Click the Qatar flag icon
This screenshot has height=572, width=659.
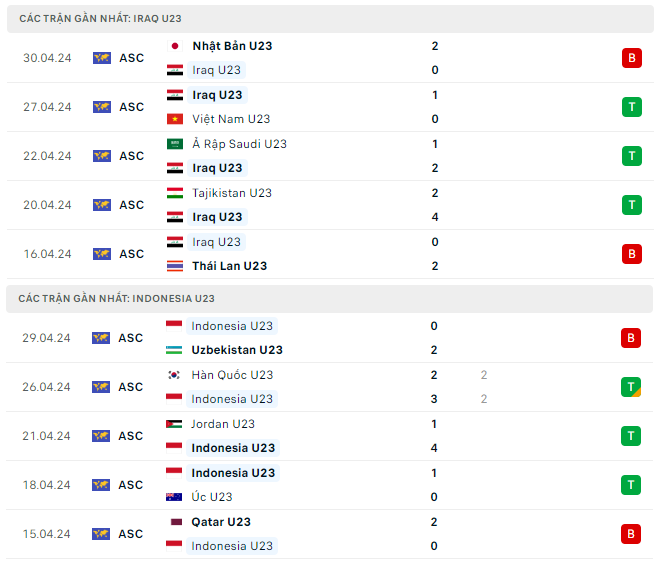pyautogui.click(x=175, y=522)
